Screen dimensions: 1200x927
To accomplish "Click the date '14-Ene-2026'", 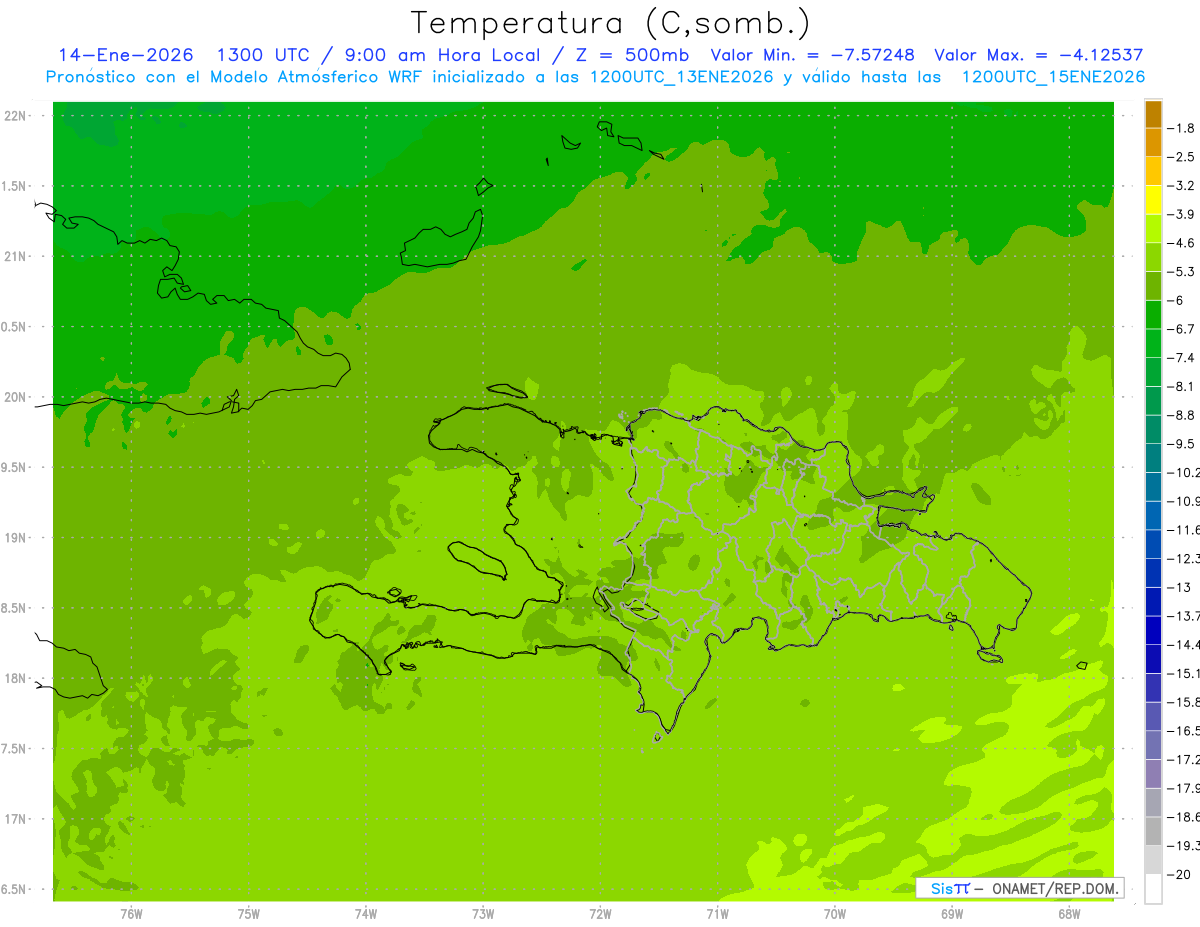I will click(x=126, y=55).
